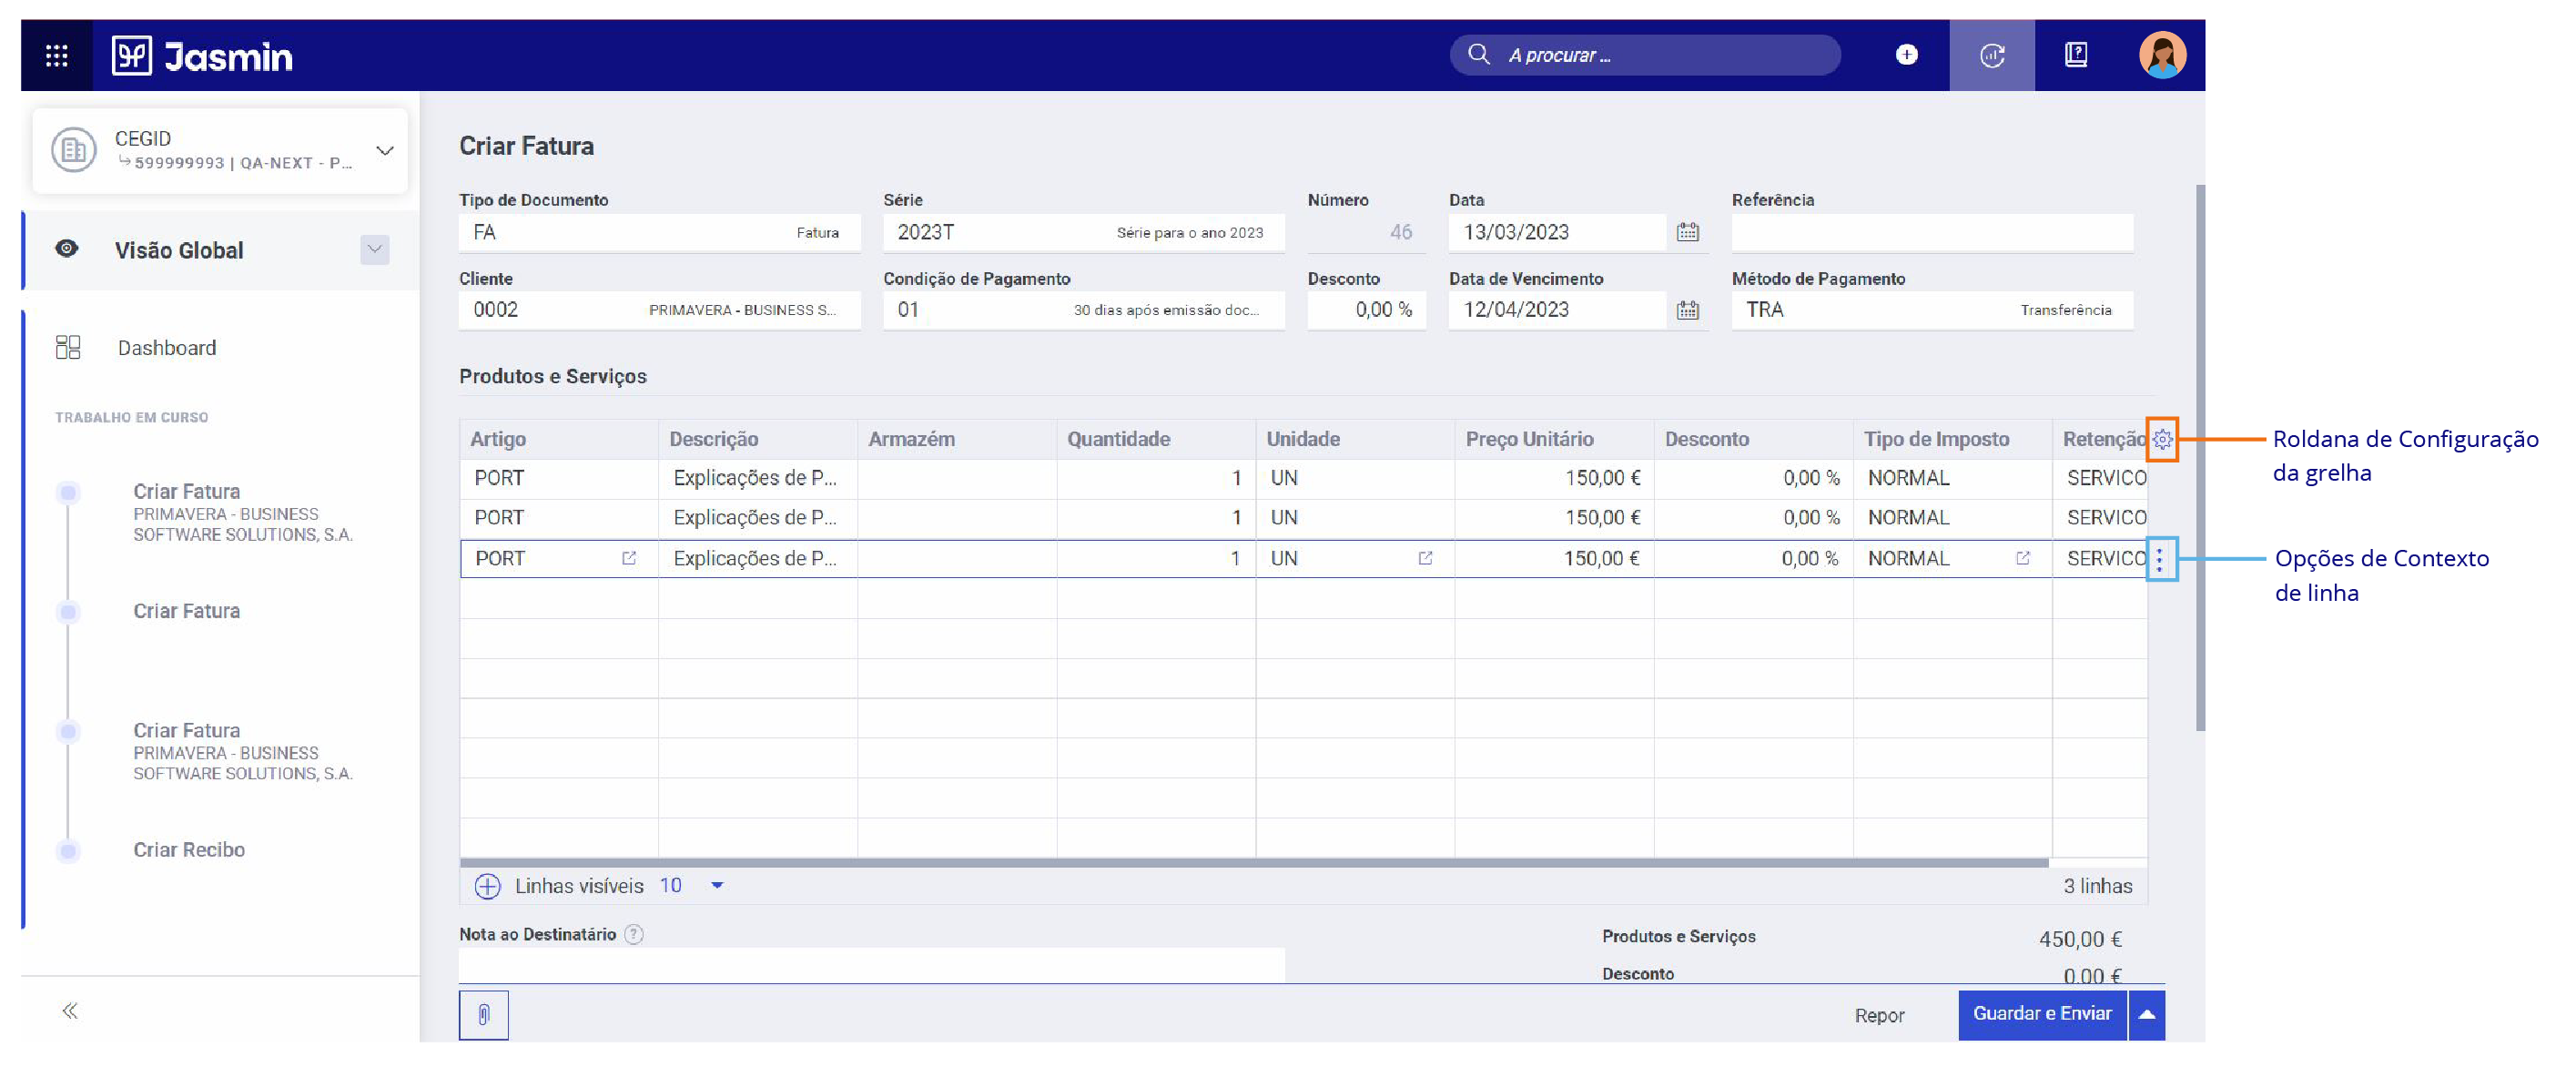This screenshot has height=1067, width=2576.
Task: Open row context options three dots
Action: (2159, 559)
